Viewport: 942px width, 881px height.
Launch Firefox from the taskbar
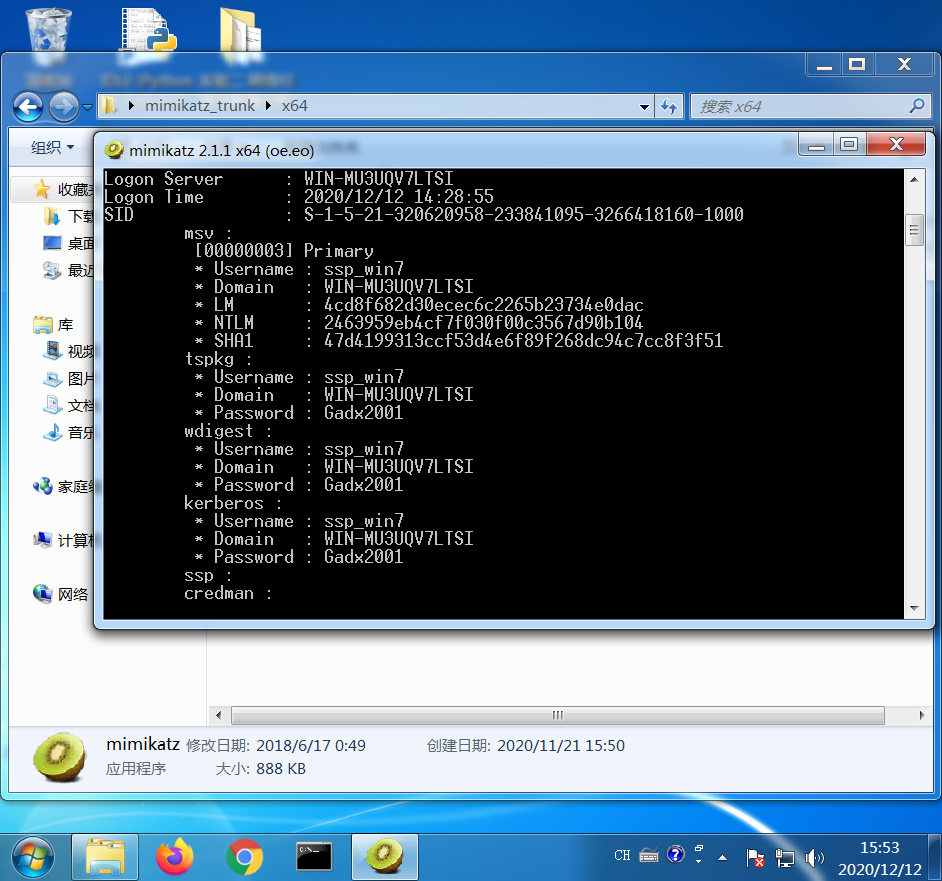175,858
